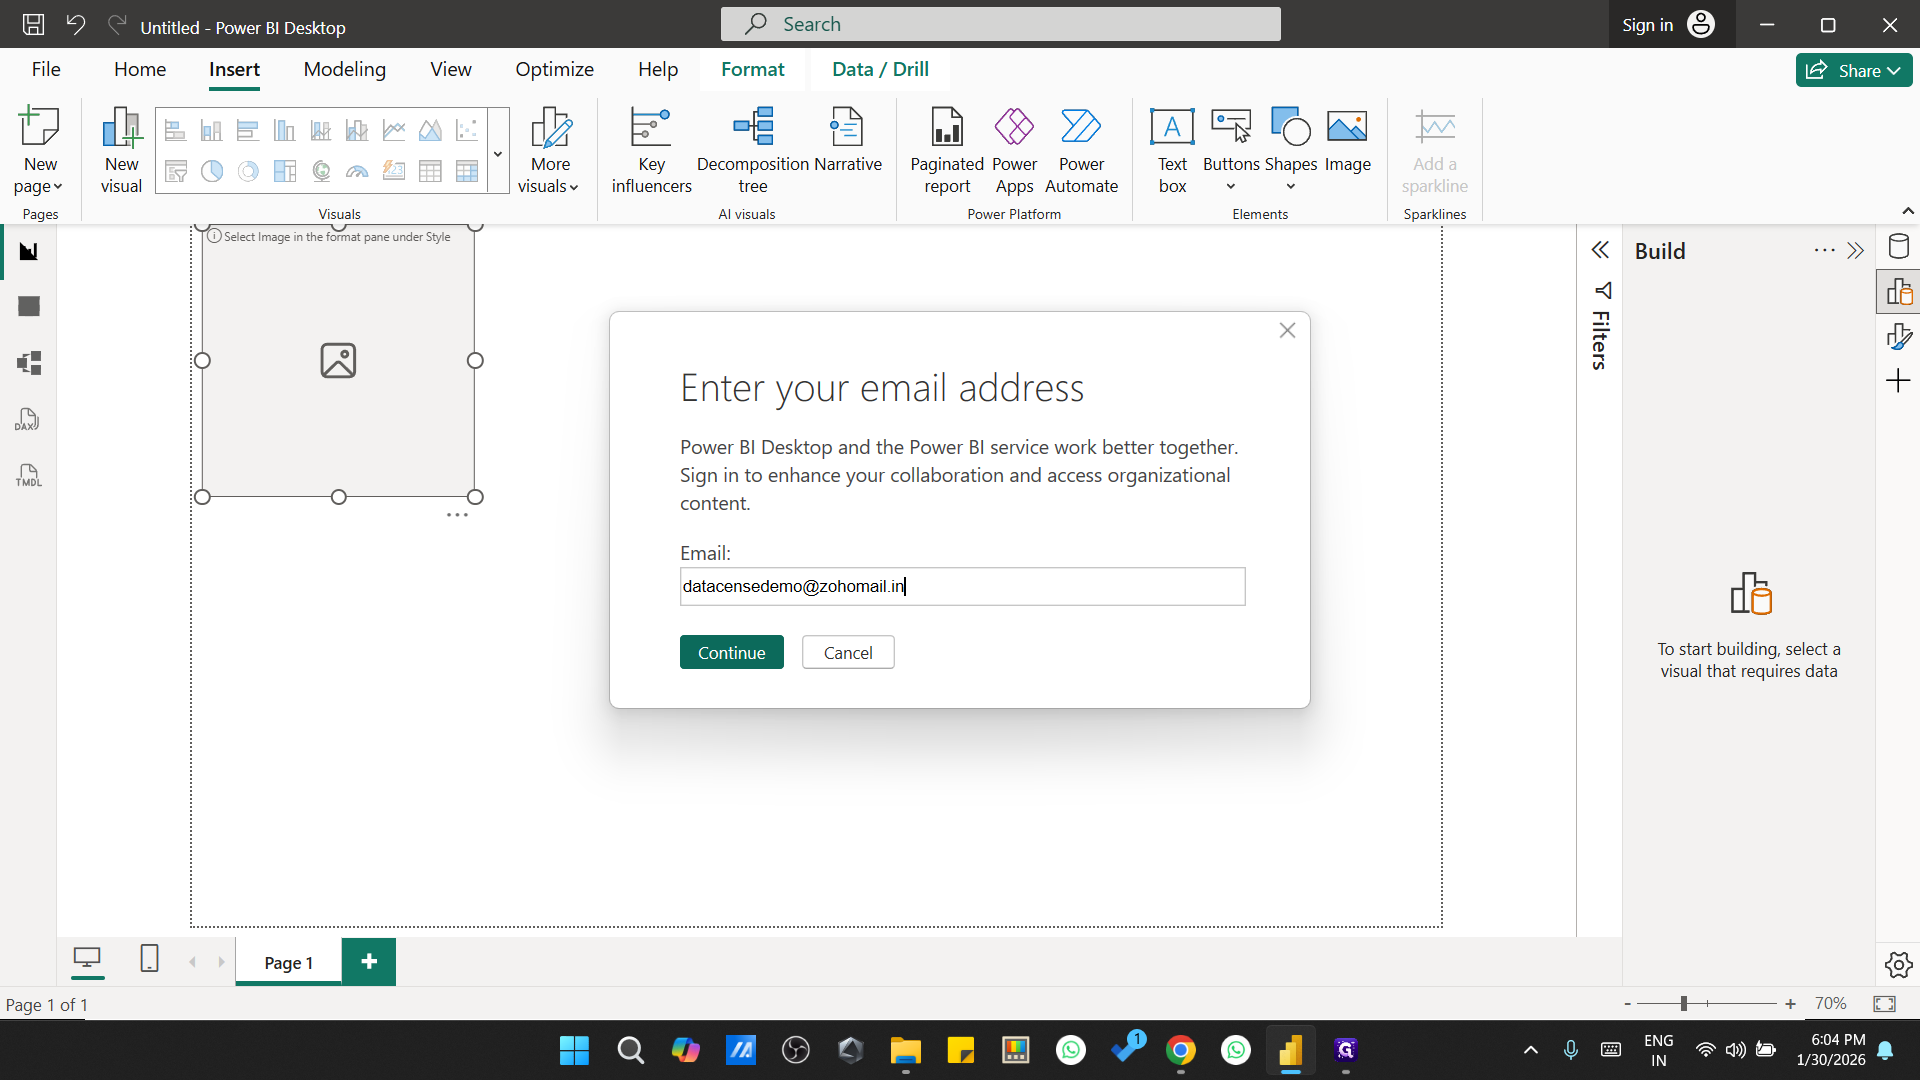Select the Key influencers AI visual
Image resolution: width=1920 pixels, height=1080 pixels.
tap(650, 148)
